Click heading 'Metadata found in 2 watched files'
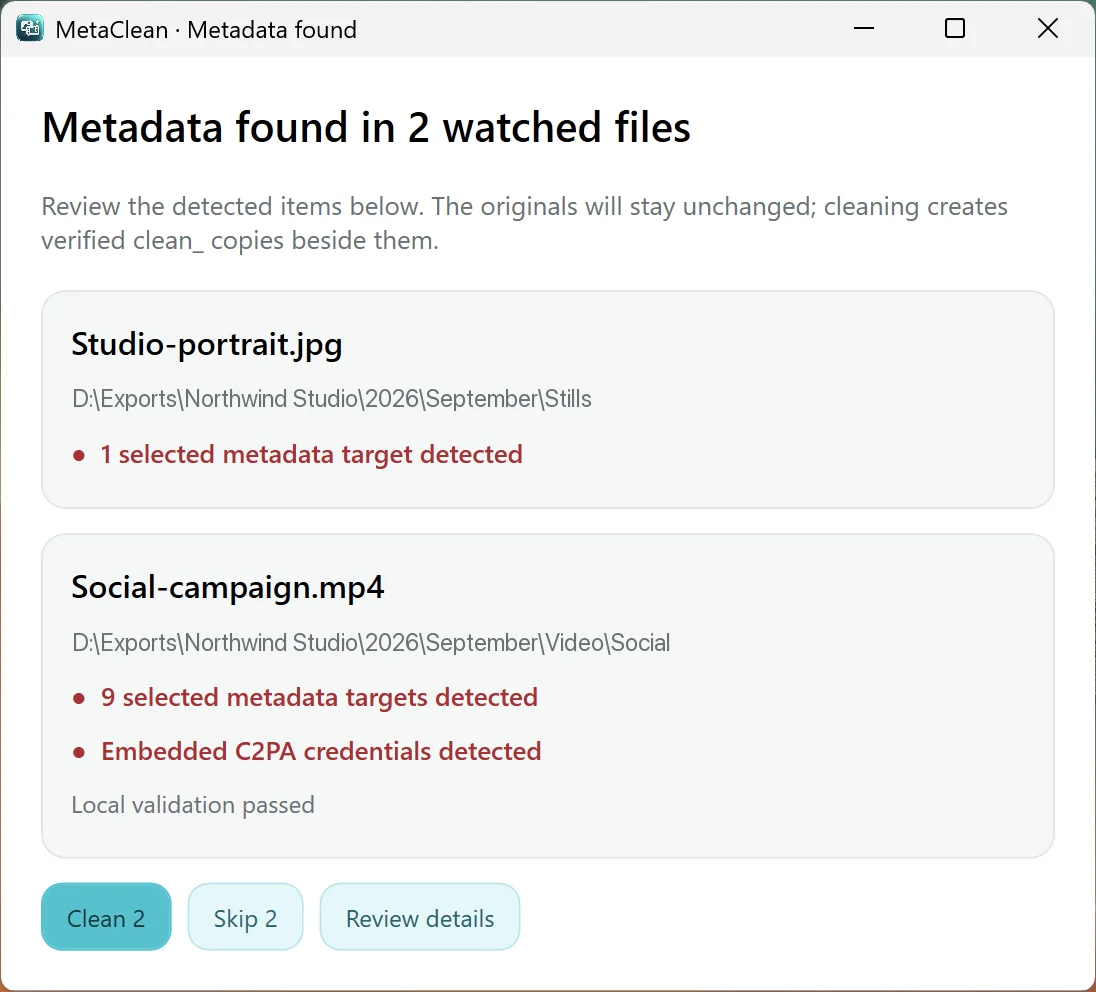The image size is (1096, 992). pos(366,127)
